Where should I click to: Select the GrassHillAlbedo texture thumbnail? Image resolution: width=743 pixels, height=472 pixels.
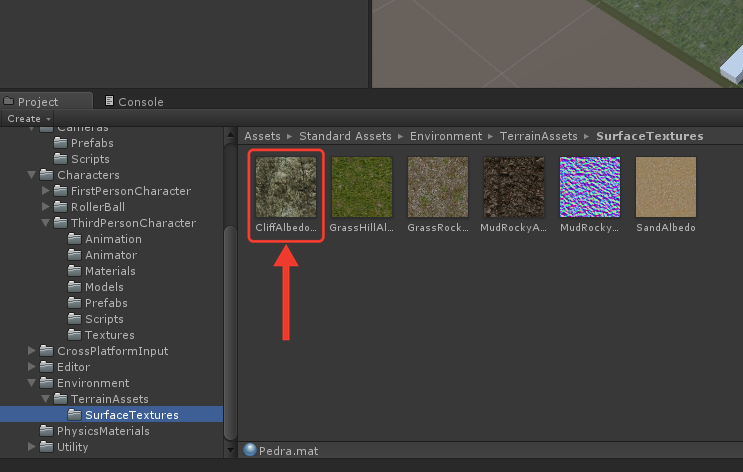tap(362, 187)
